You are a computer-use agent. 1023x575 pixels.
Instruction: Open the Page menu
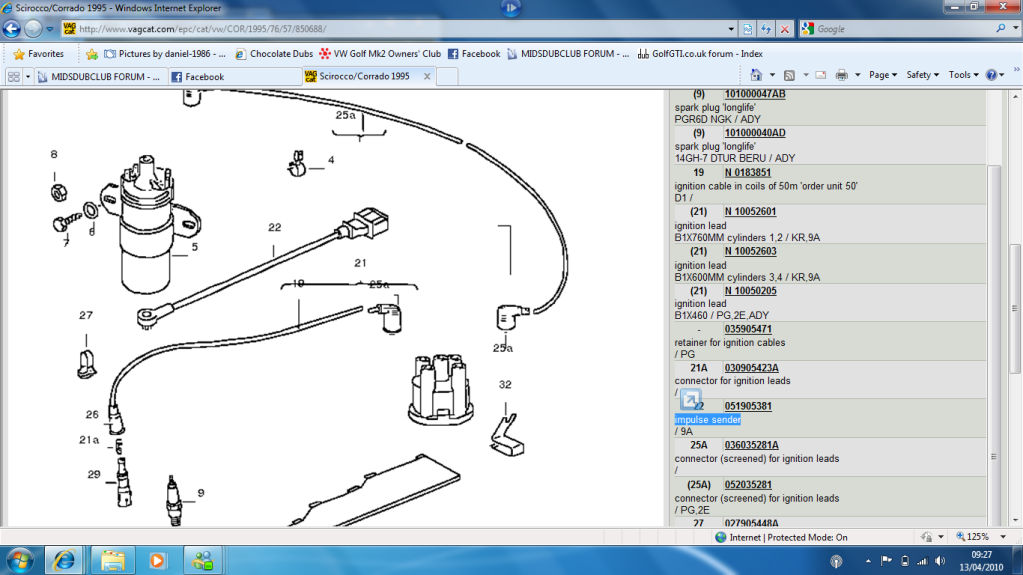tap(883, 75)
